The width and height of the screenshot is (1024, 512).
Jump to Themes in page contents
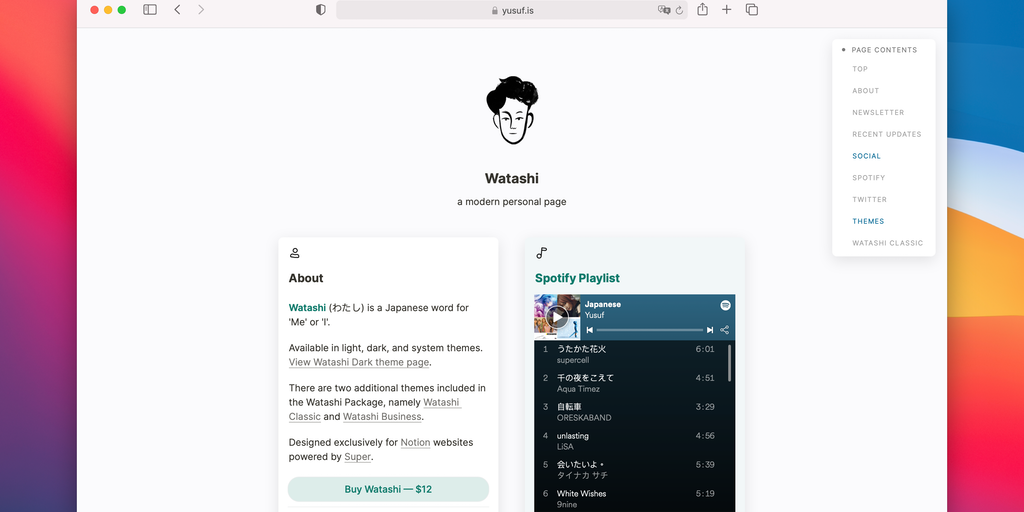[868, 221]
